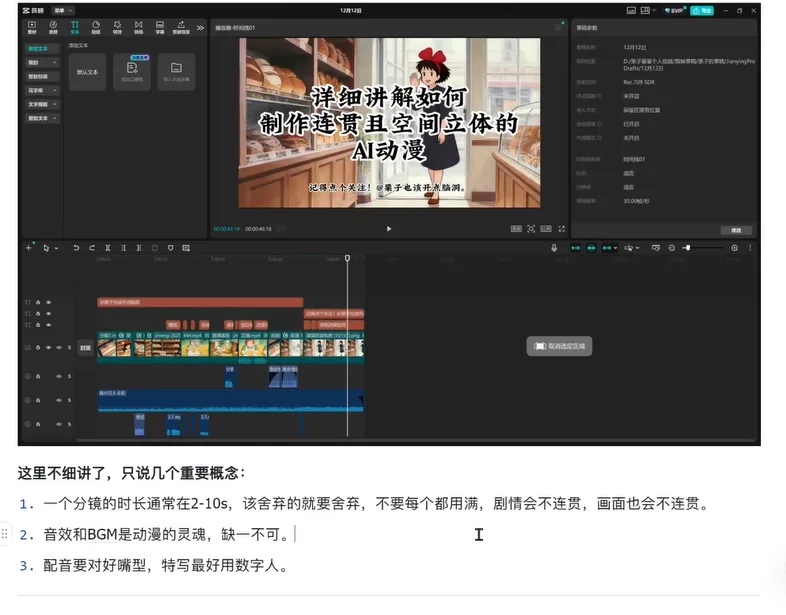Expand the 智能文本 sidebar category
The image size is (786, 615).
pyautogui.click(x=42, y=118)
